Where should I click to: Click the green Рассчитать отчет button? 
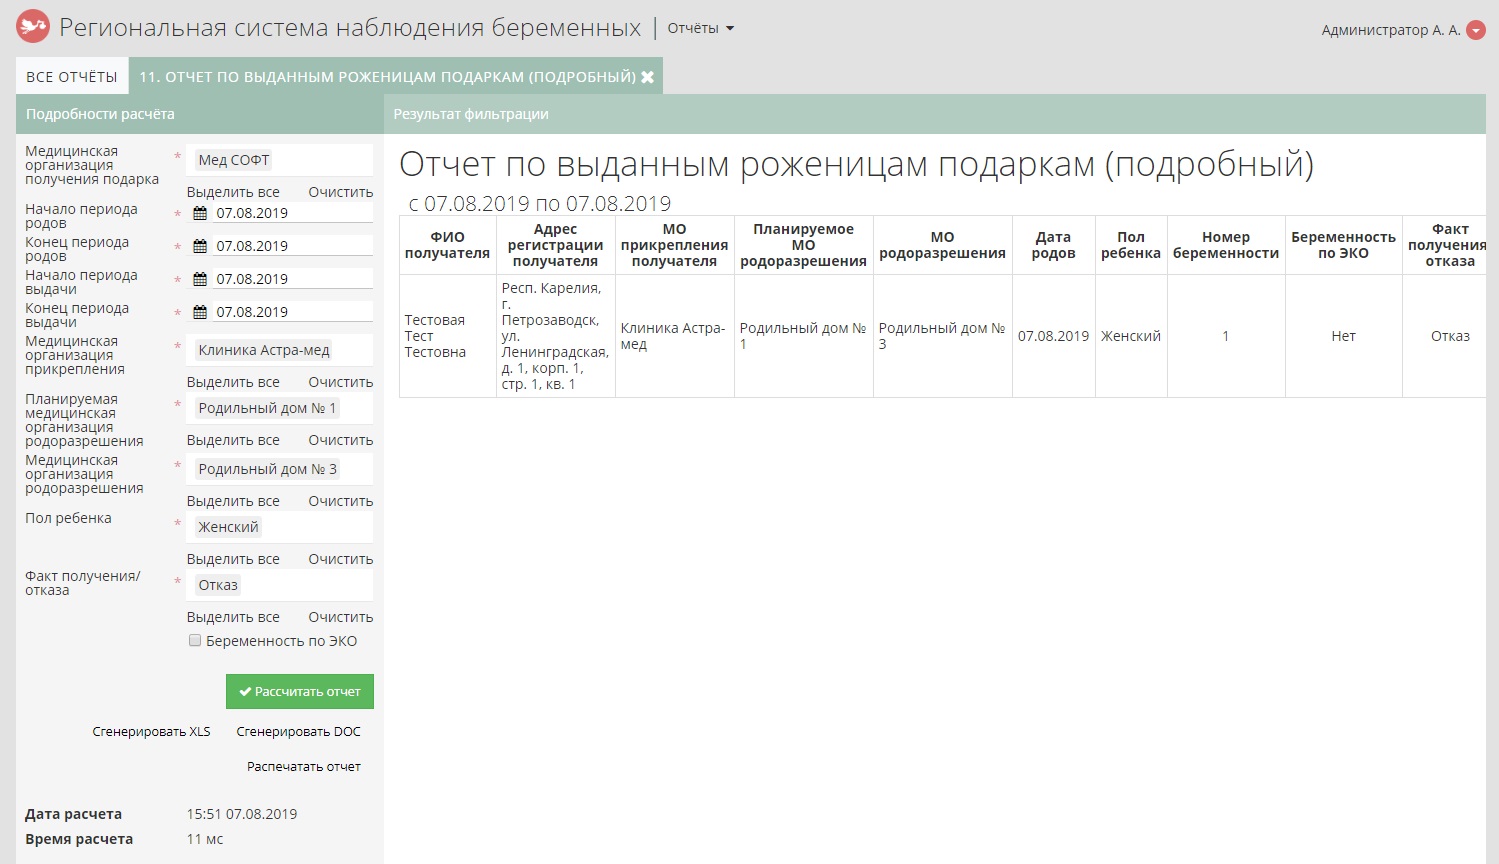300,691
